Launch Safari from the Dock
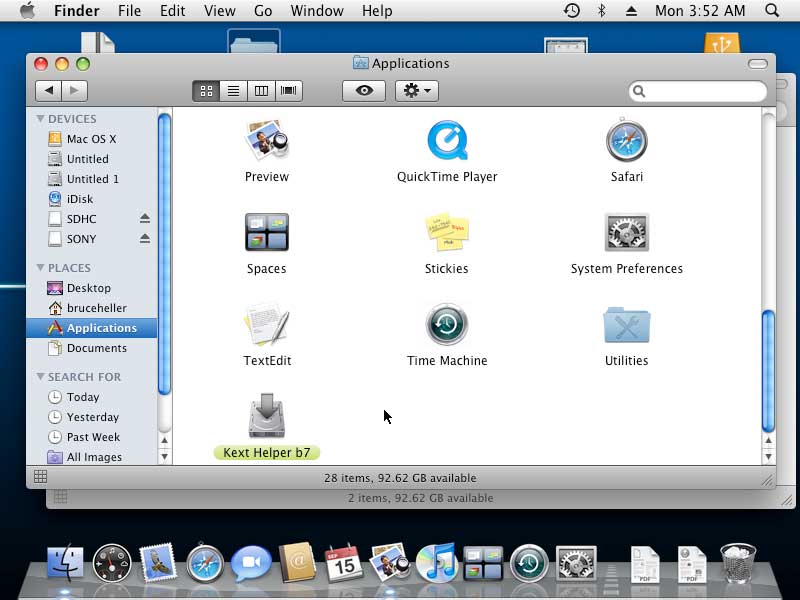The height and width of the screenshot is (600, 800). (x=205, y=563)
